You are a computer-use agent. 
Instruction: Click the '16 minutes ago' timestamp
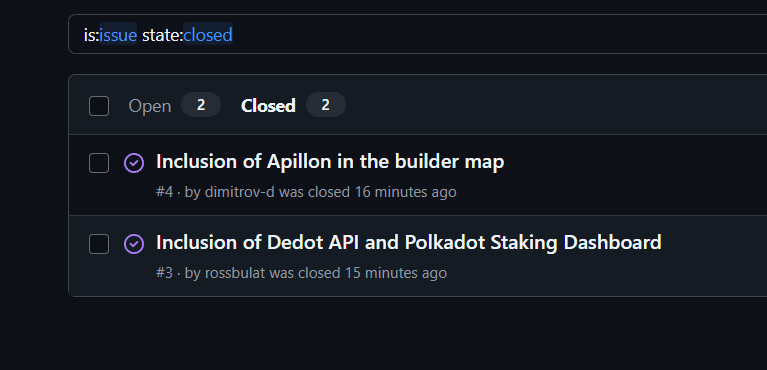[x=406, y=192]
